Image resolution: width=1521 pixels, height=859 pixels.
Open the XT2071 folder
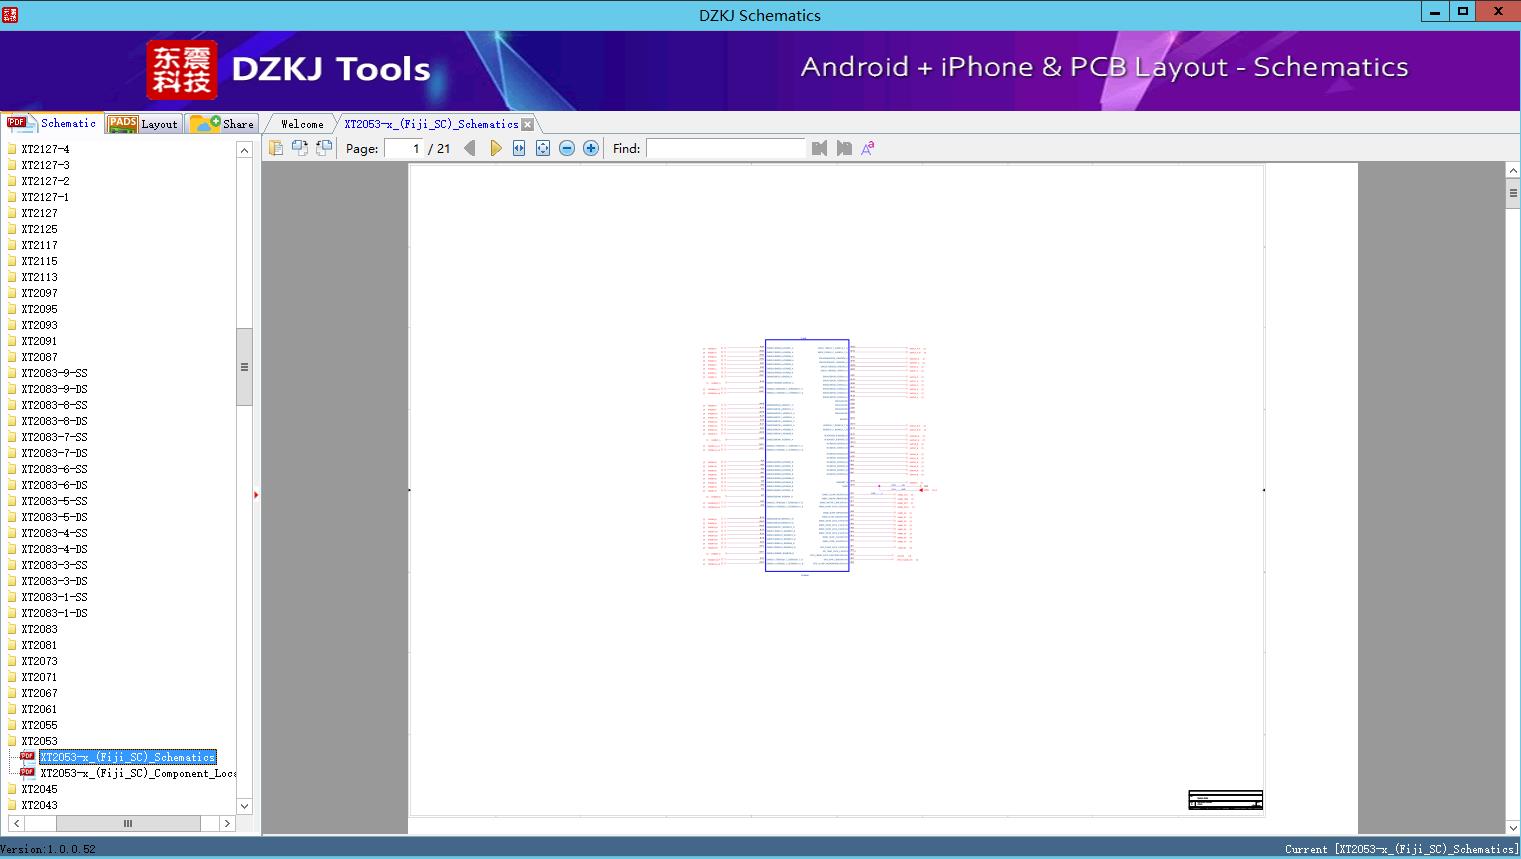(39, 677)
